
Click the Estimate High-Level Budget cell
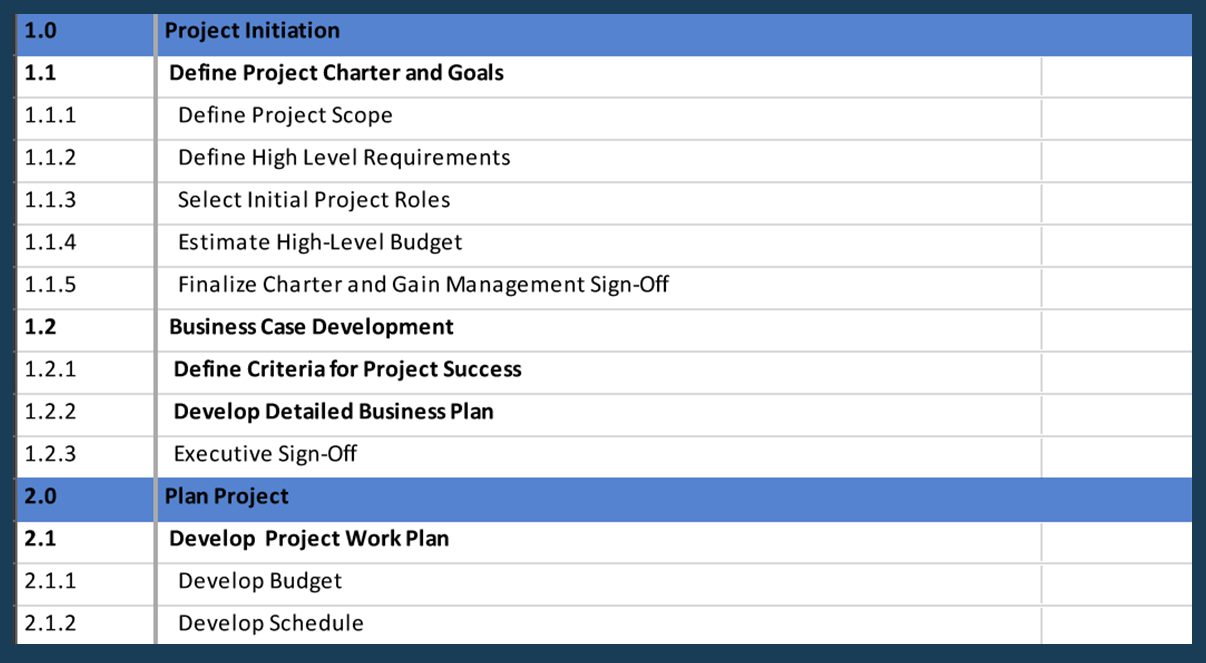(x=599, y=242)
